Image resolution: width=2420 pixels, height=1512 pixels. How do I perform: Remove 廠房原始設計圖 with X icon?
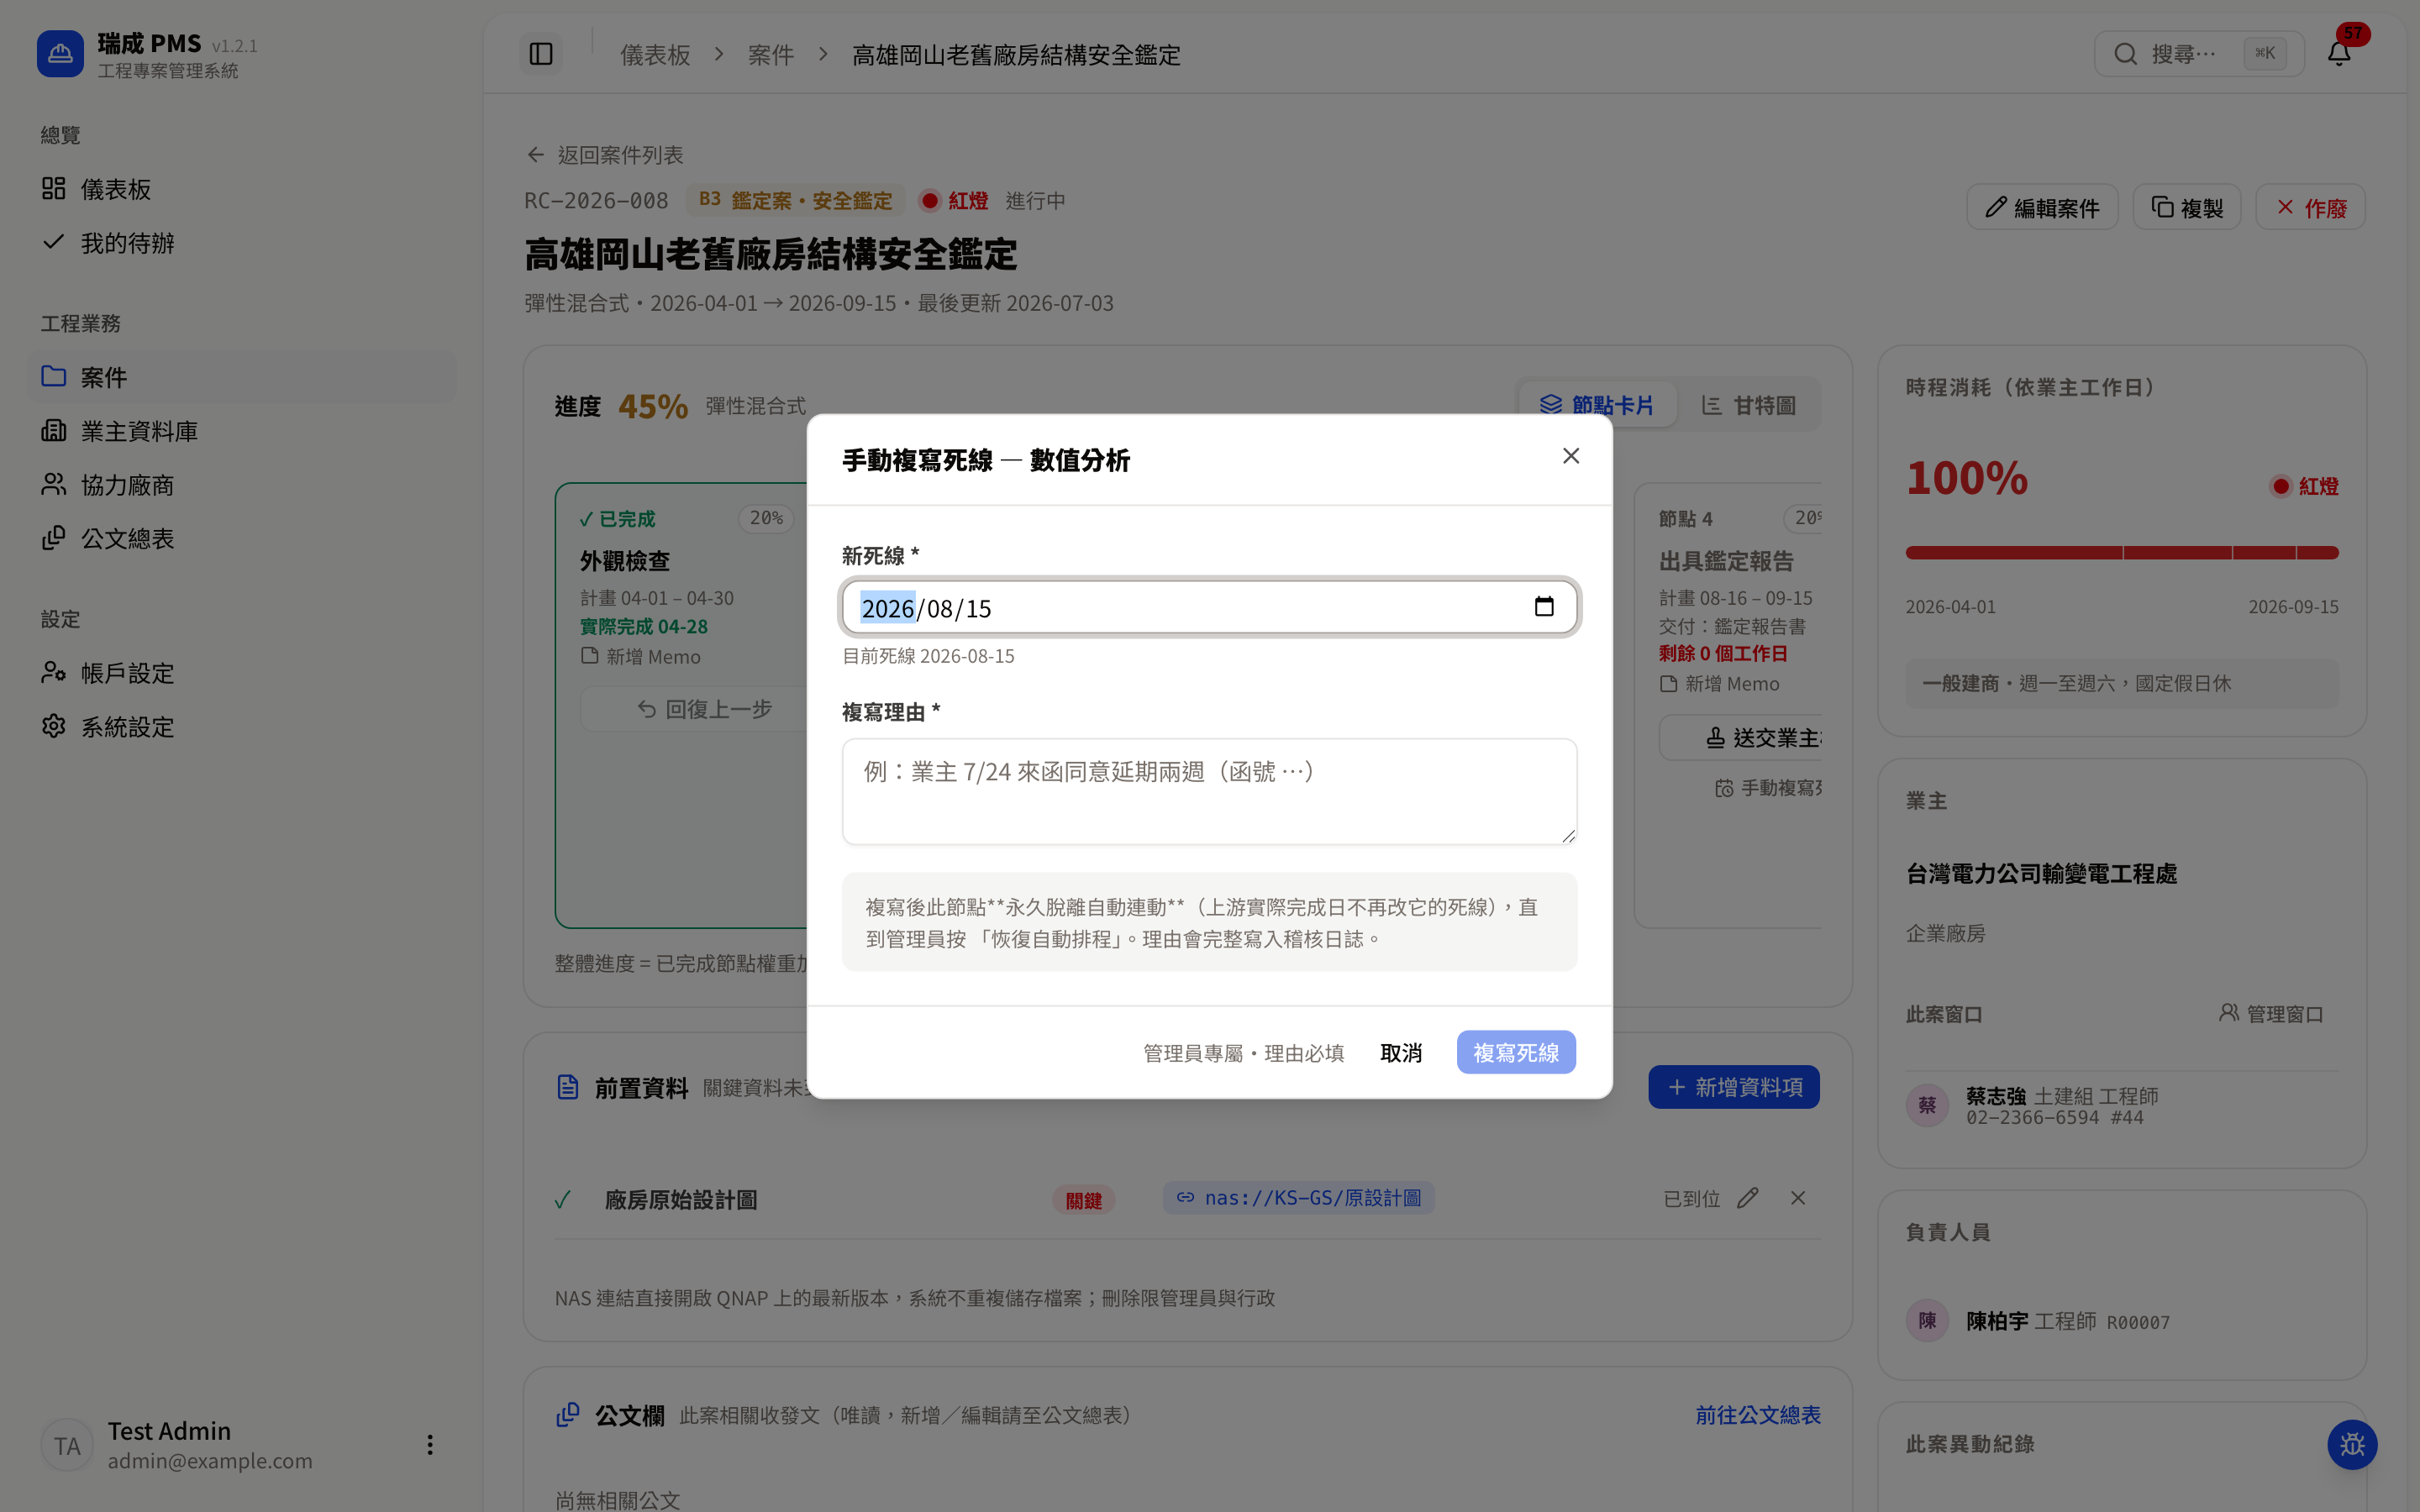tap(1798, 1198)
